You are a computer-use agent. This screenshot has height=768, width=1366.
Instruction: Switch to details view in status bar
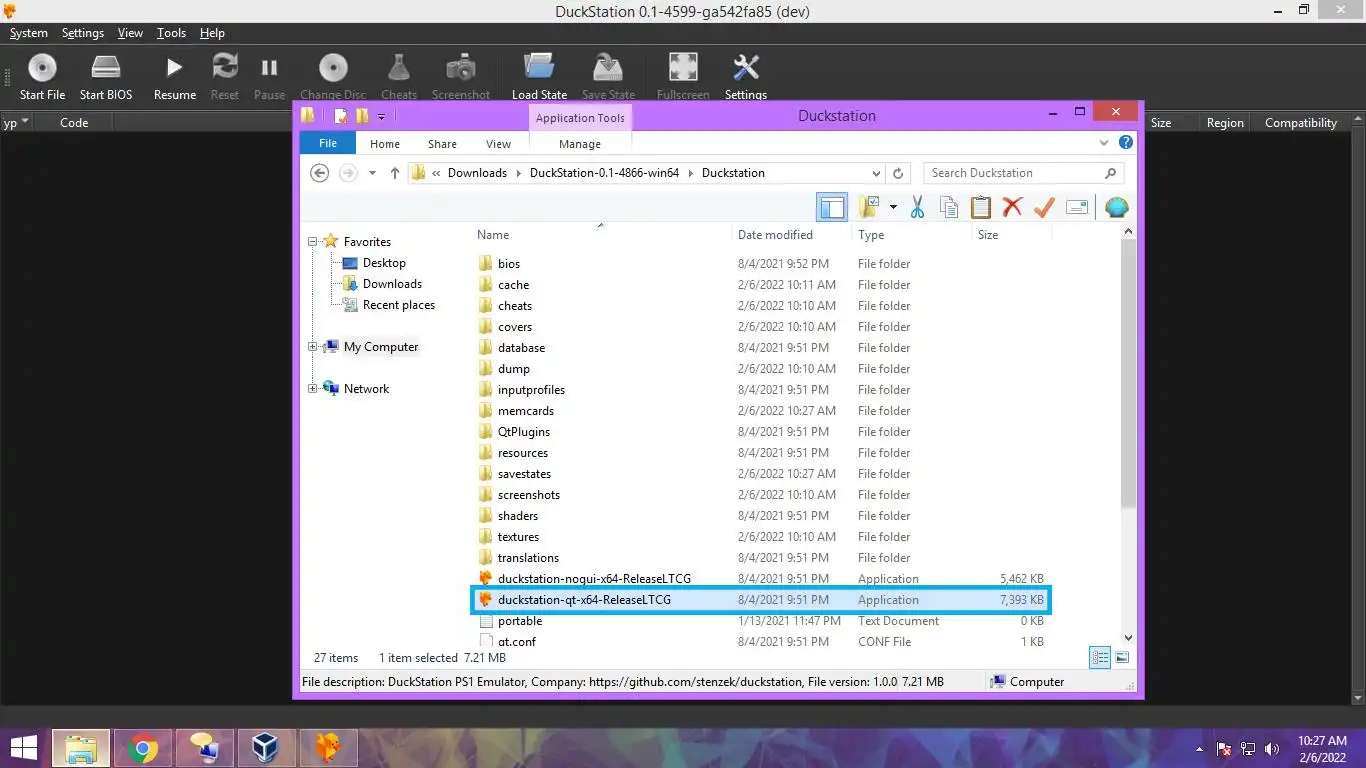[x=1100, y=657]
